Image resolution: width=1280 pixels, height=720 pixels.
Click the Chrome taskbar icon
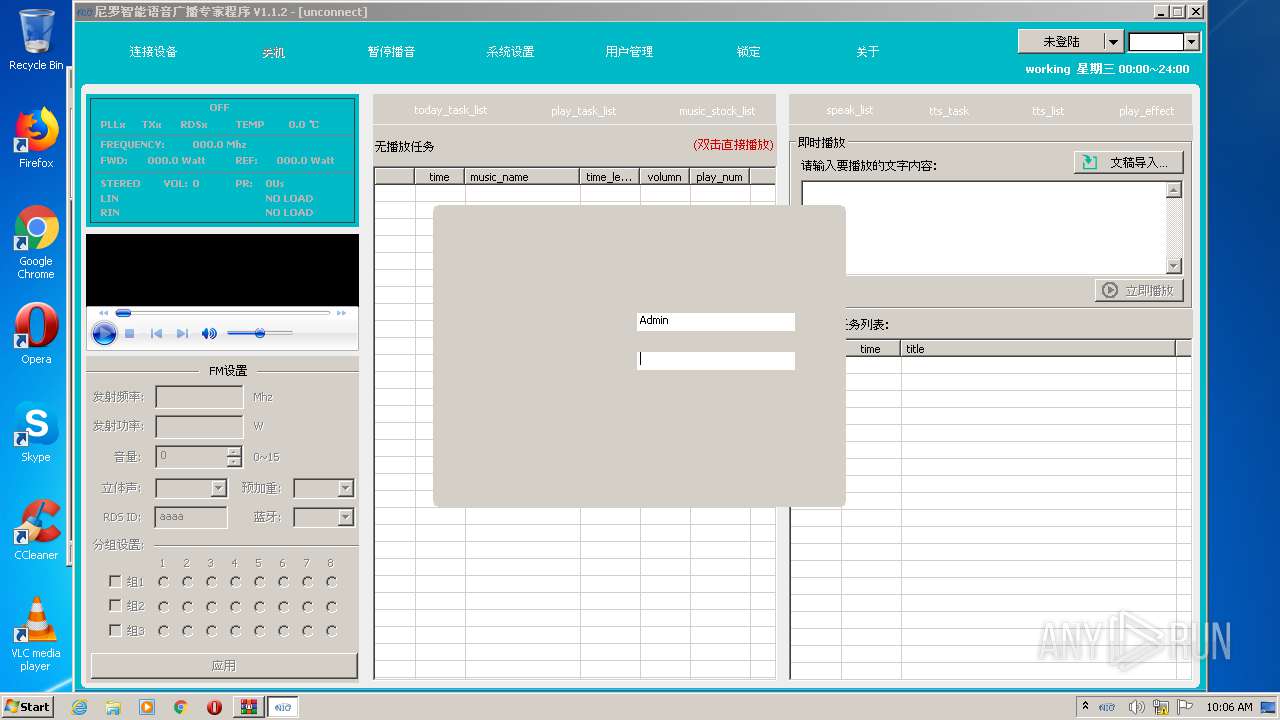181,707
